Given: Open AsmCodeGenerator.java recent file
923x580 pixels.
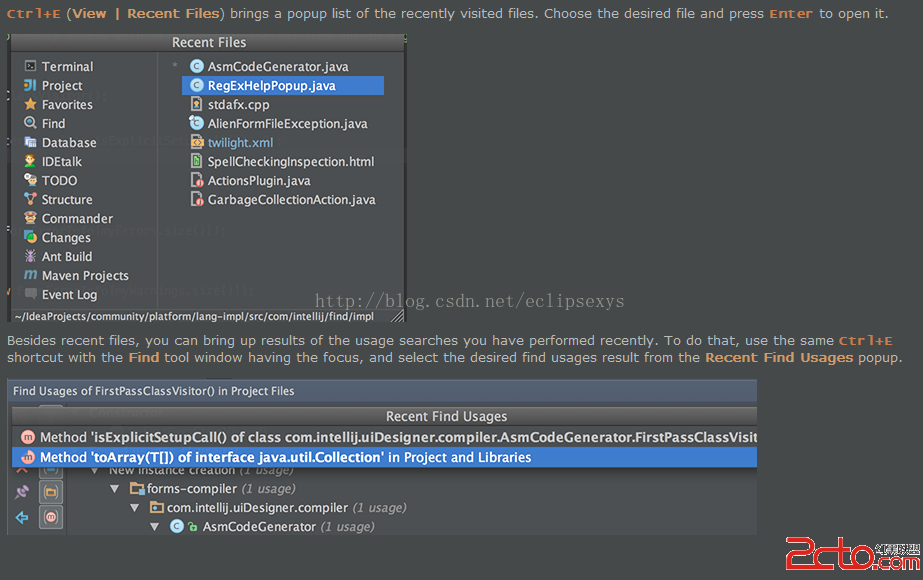Looking at the screenshot, I should click(x=270, y=67).
